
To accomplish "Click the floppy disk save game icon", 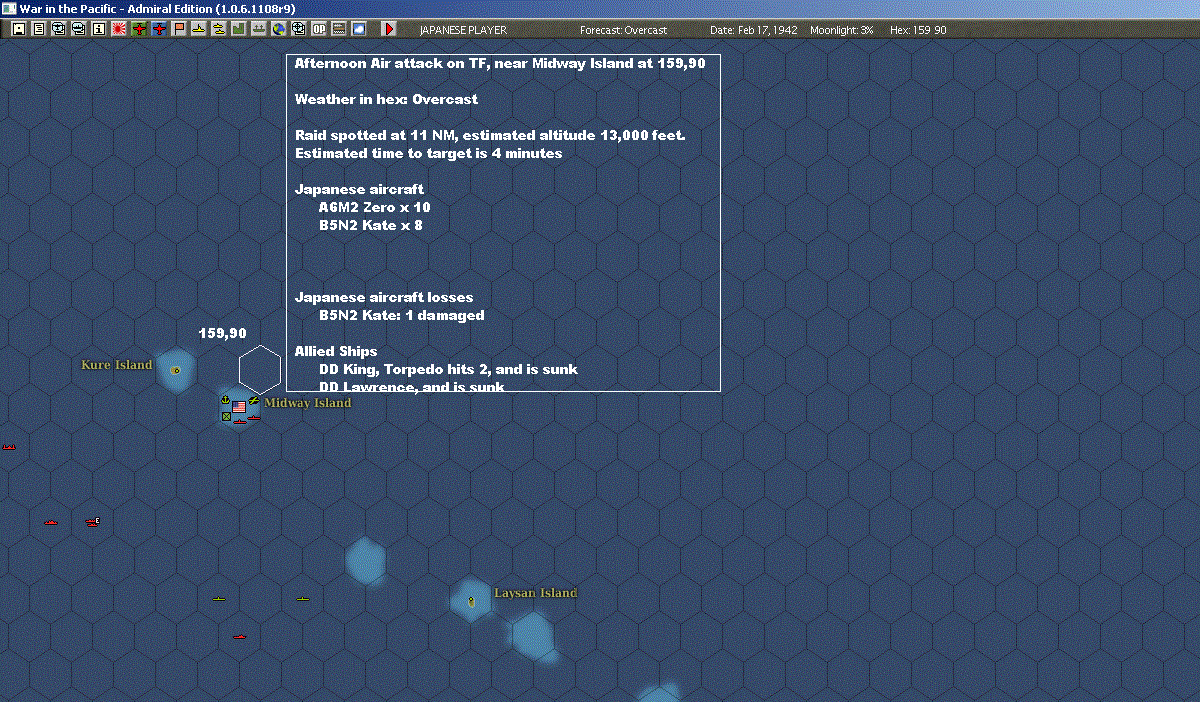I will coord(18,29).
